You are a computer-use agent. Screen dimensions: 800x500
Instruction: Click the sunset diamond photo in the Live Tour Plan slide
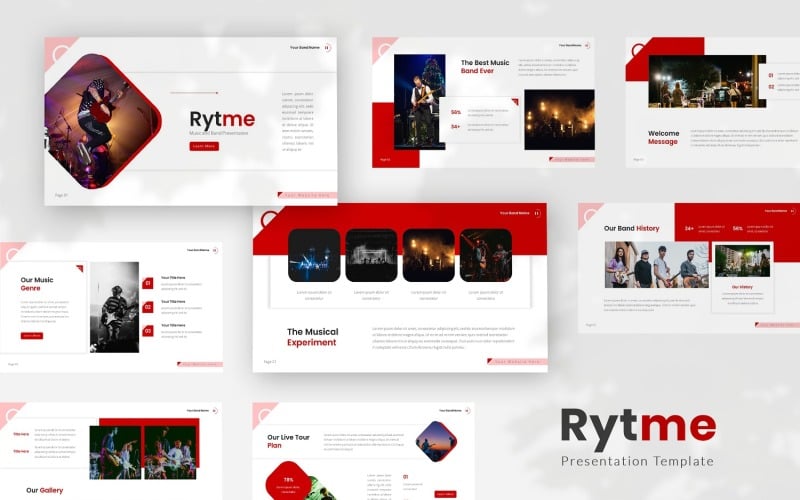pos(436,441)
